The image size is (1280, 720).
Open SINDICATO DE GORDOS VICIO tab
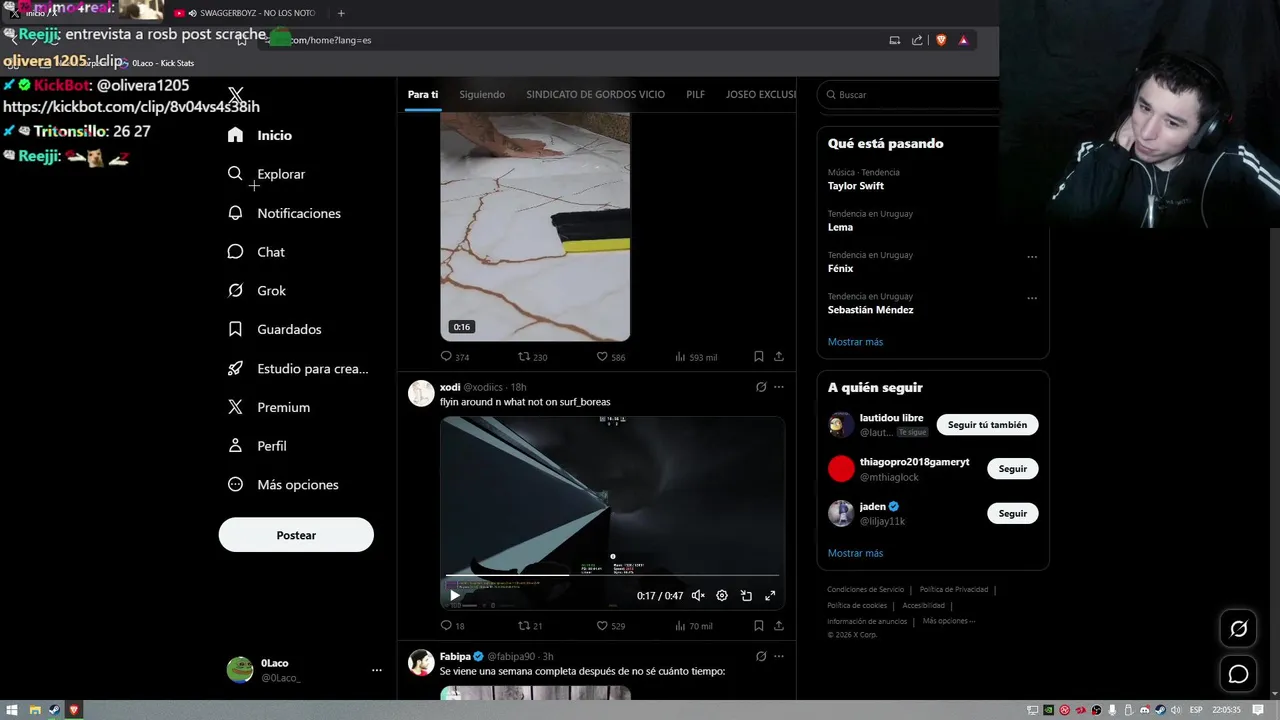(595, 94)
